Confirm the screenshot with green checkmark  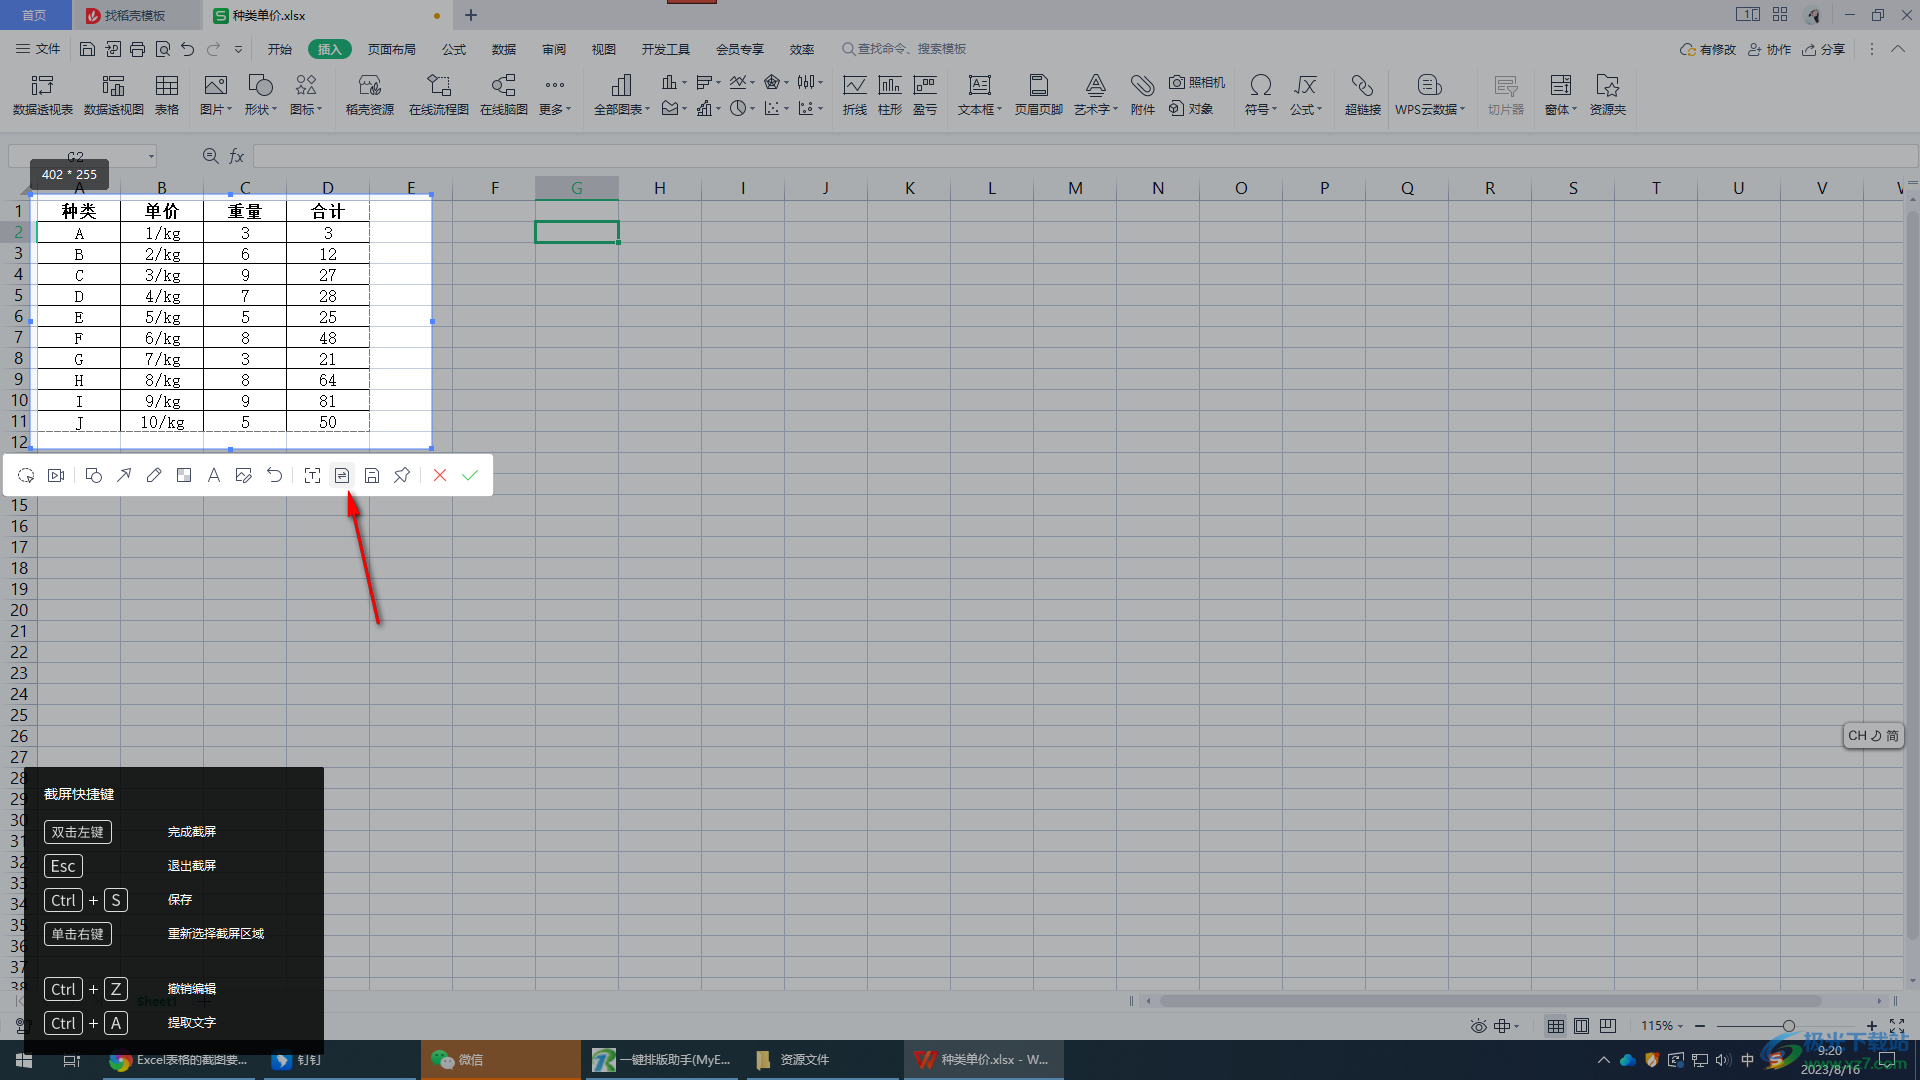[x=470, y=476]
